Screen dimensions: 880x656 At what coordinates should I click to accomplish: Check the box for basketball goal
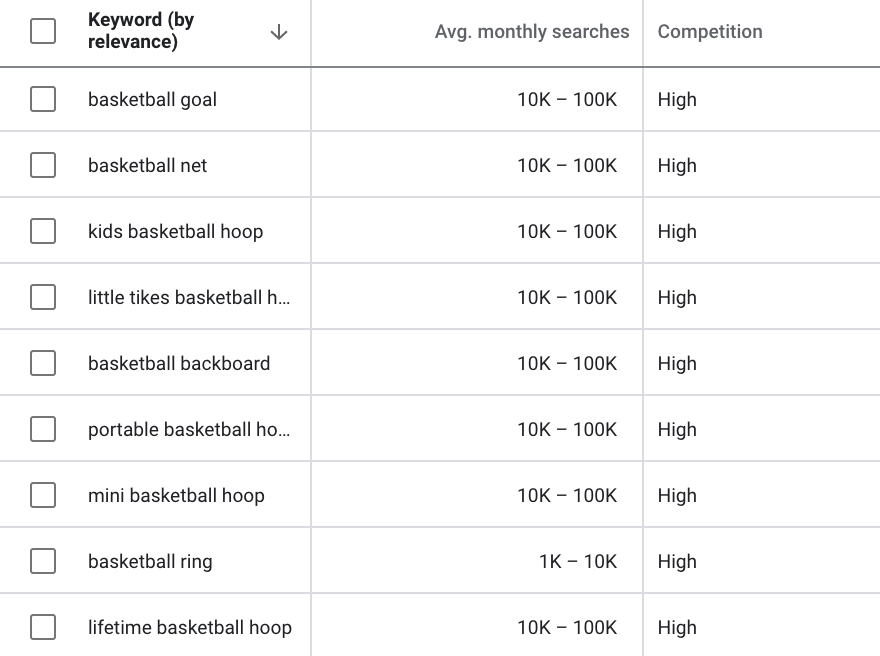point(43,99)
